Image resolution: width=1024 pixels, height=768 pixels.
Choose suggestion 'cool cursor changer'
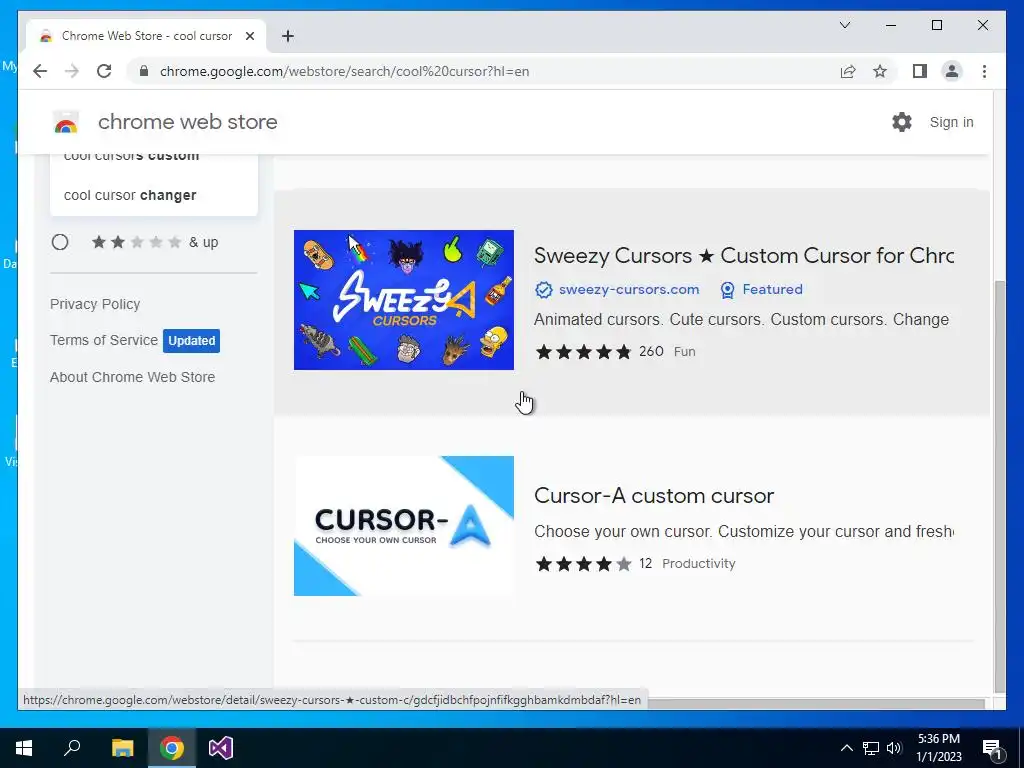[x=130, y=195]
